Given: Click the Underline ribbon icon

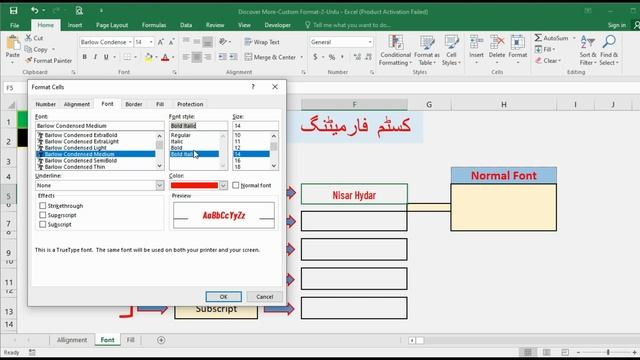Looking at the screenshot, I should point(106,57).
